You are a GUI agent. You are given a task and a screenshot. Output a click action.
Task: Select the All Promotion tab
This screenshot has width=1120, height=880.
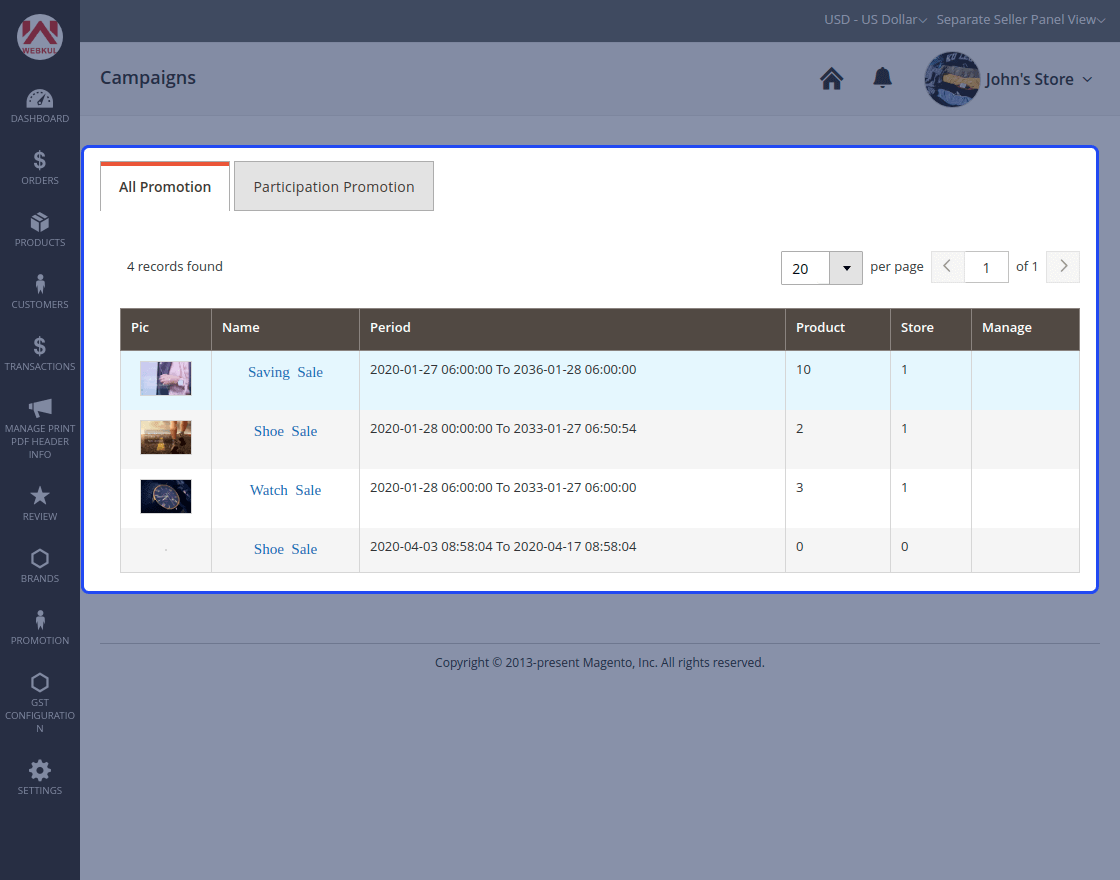165,187
